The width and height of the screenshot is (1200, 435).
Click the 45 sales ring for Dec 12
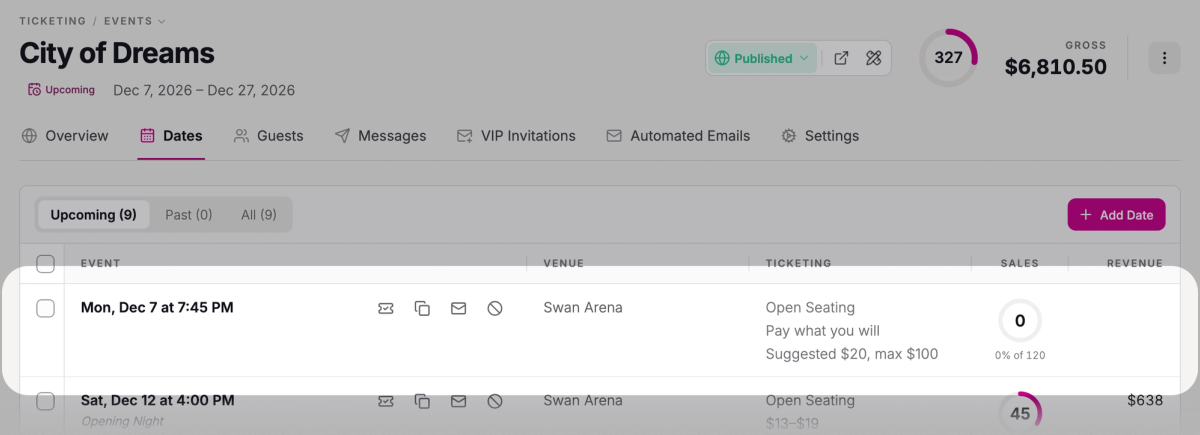click(1020, 412)
